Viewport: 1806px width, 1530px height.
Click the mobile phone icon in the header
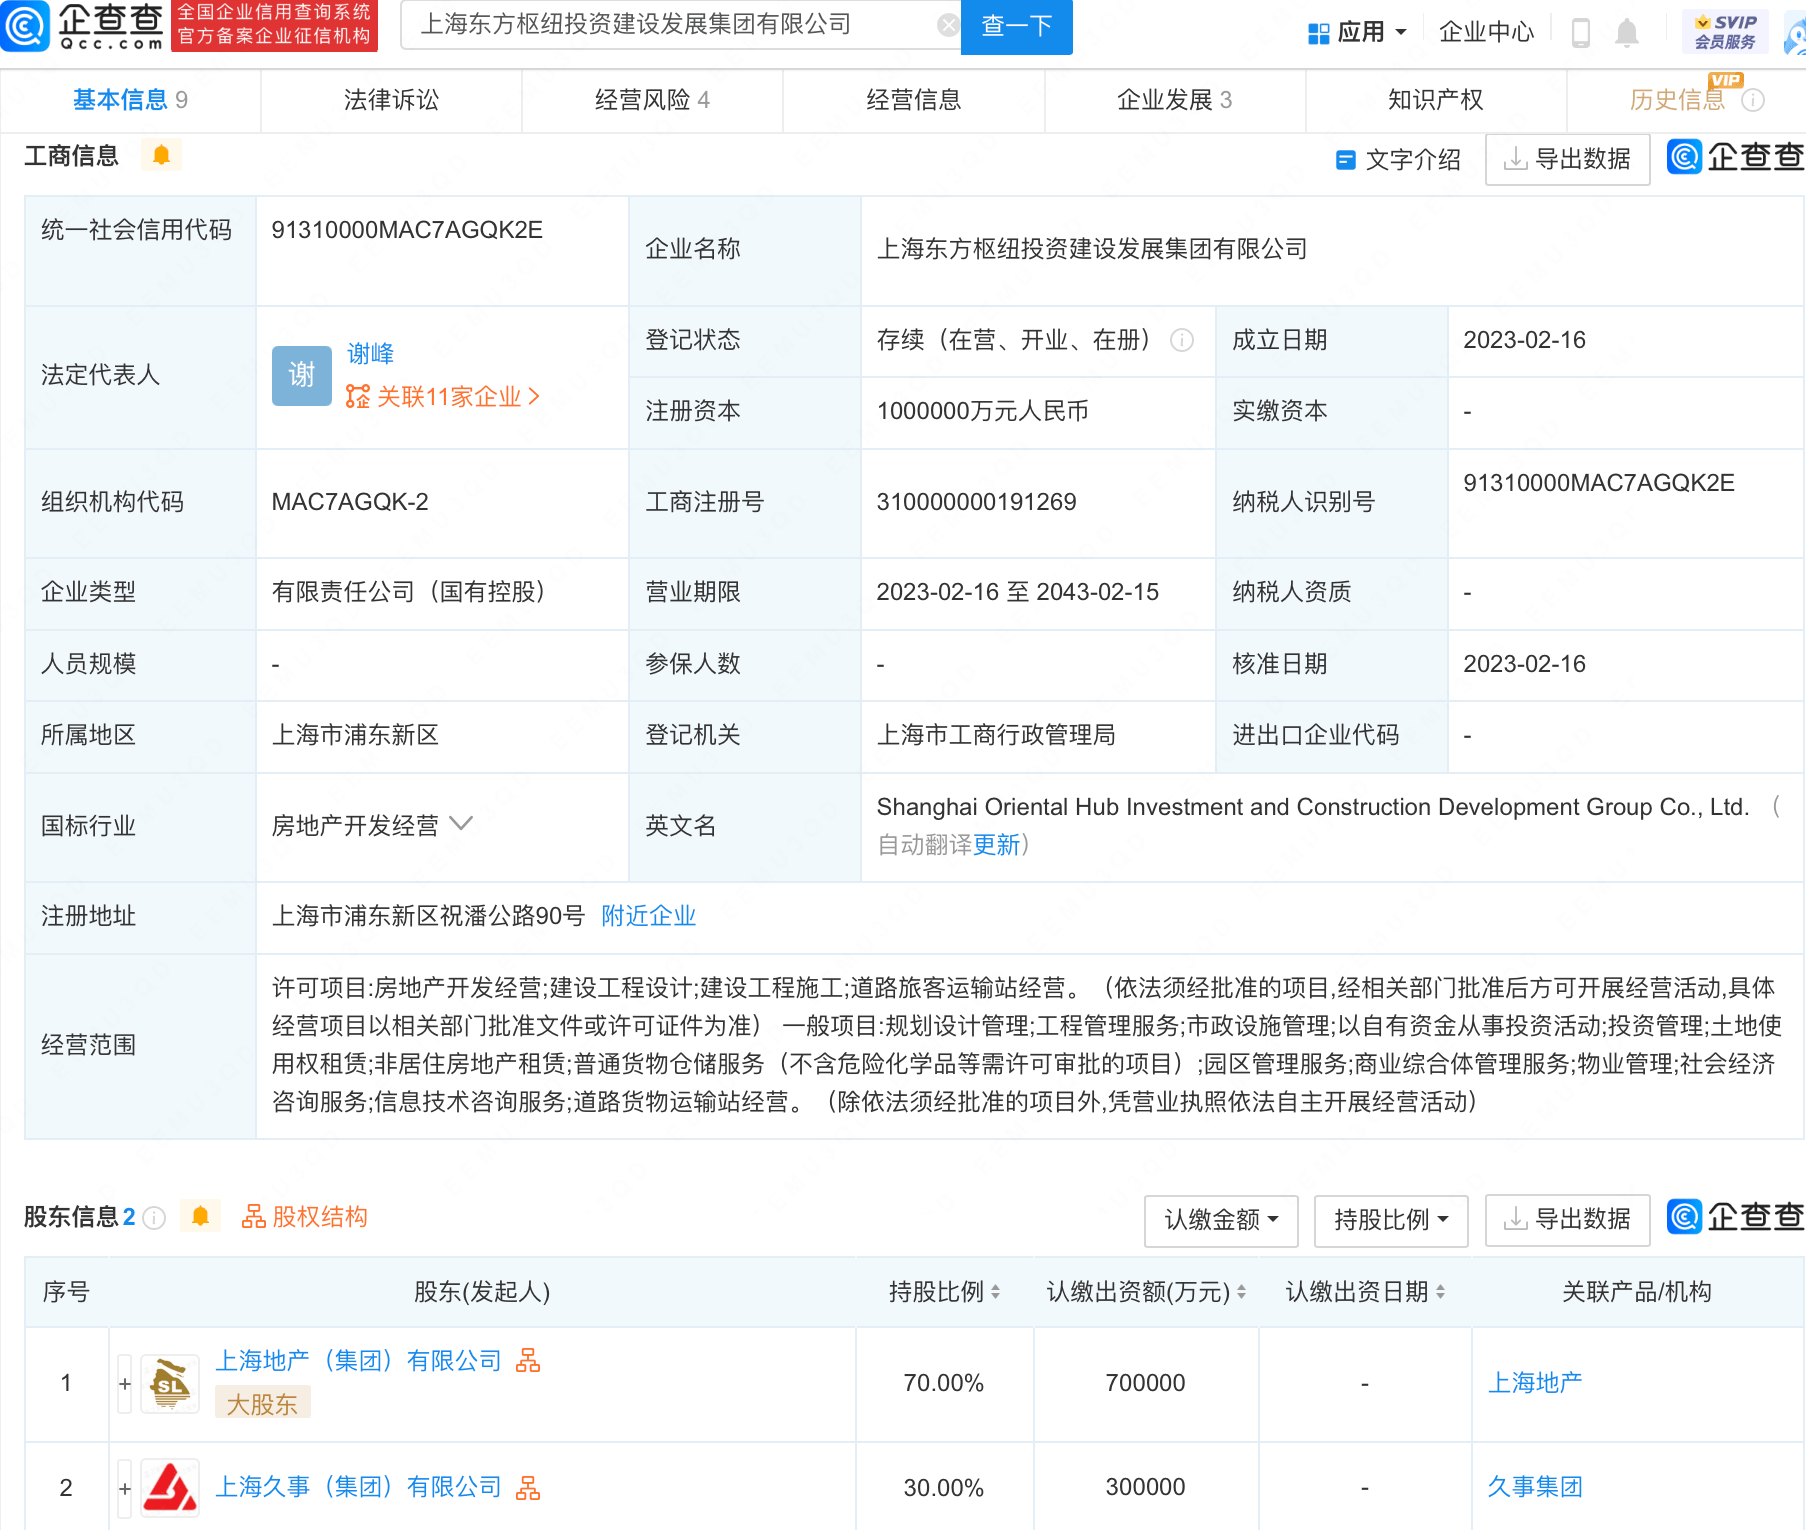coord(1581,32)
